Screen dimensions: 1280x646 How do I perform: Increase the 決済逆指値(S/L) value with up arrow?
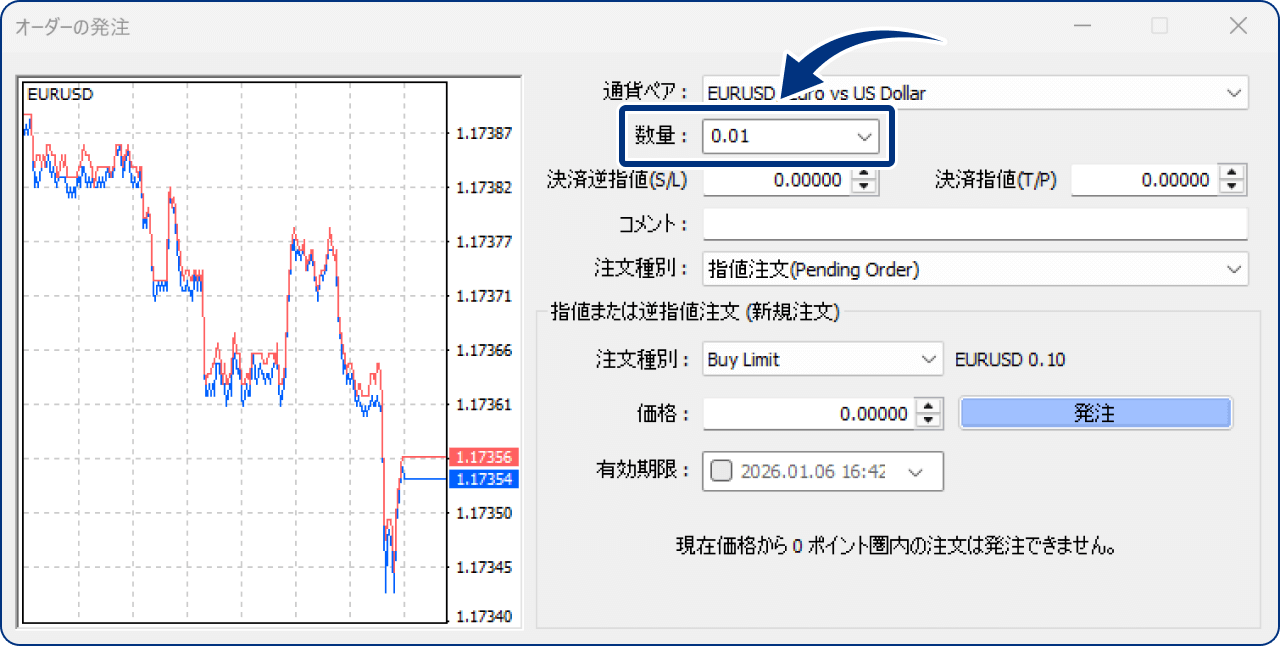[x=866, y=175]
